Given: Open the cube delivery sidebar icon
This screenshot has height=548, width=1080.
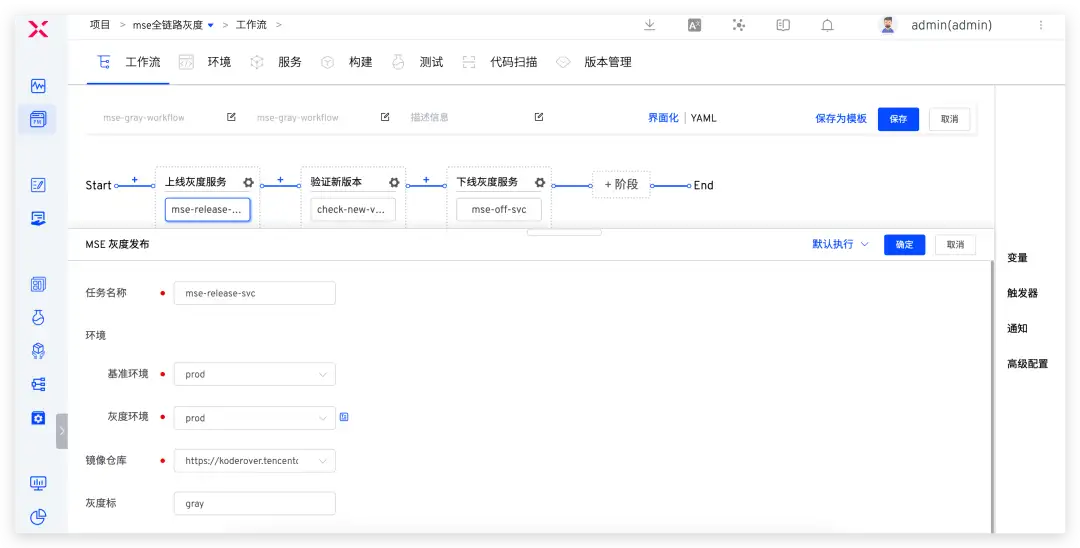Looking at the screenshot, I should [38, 350].
